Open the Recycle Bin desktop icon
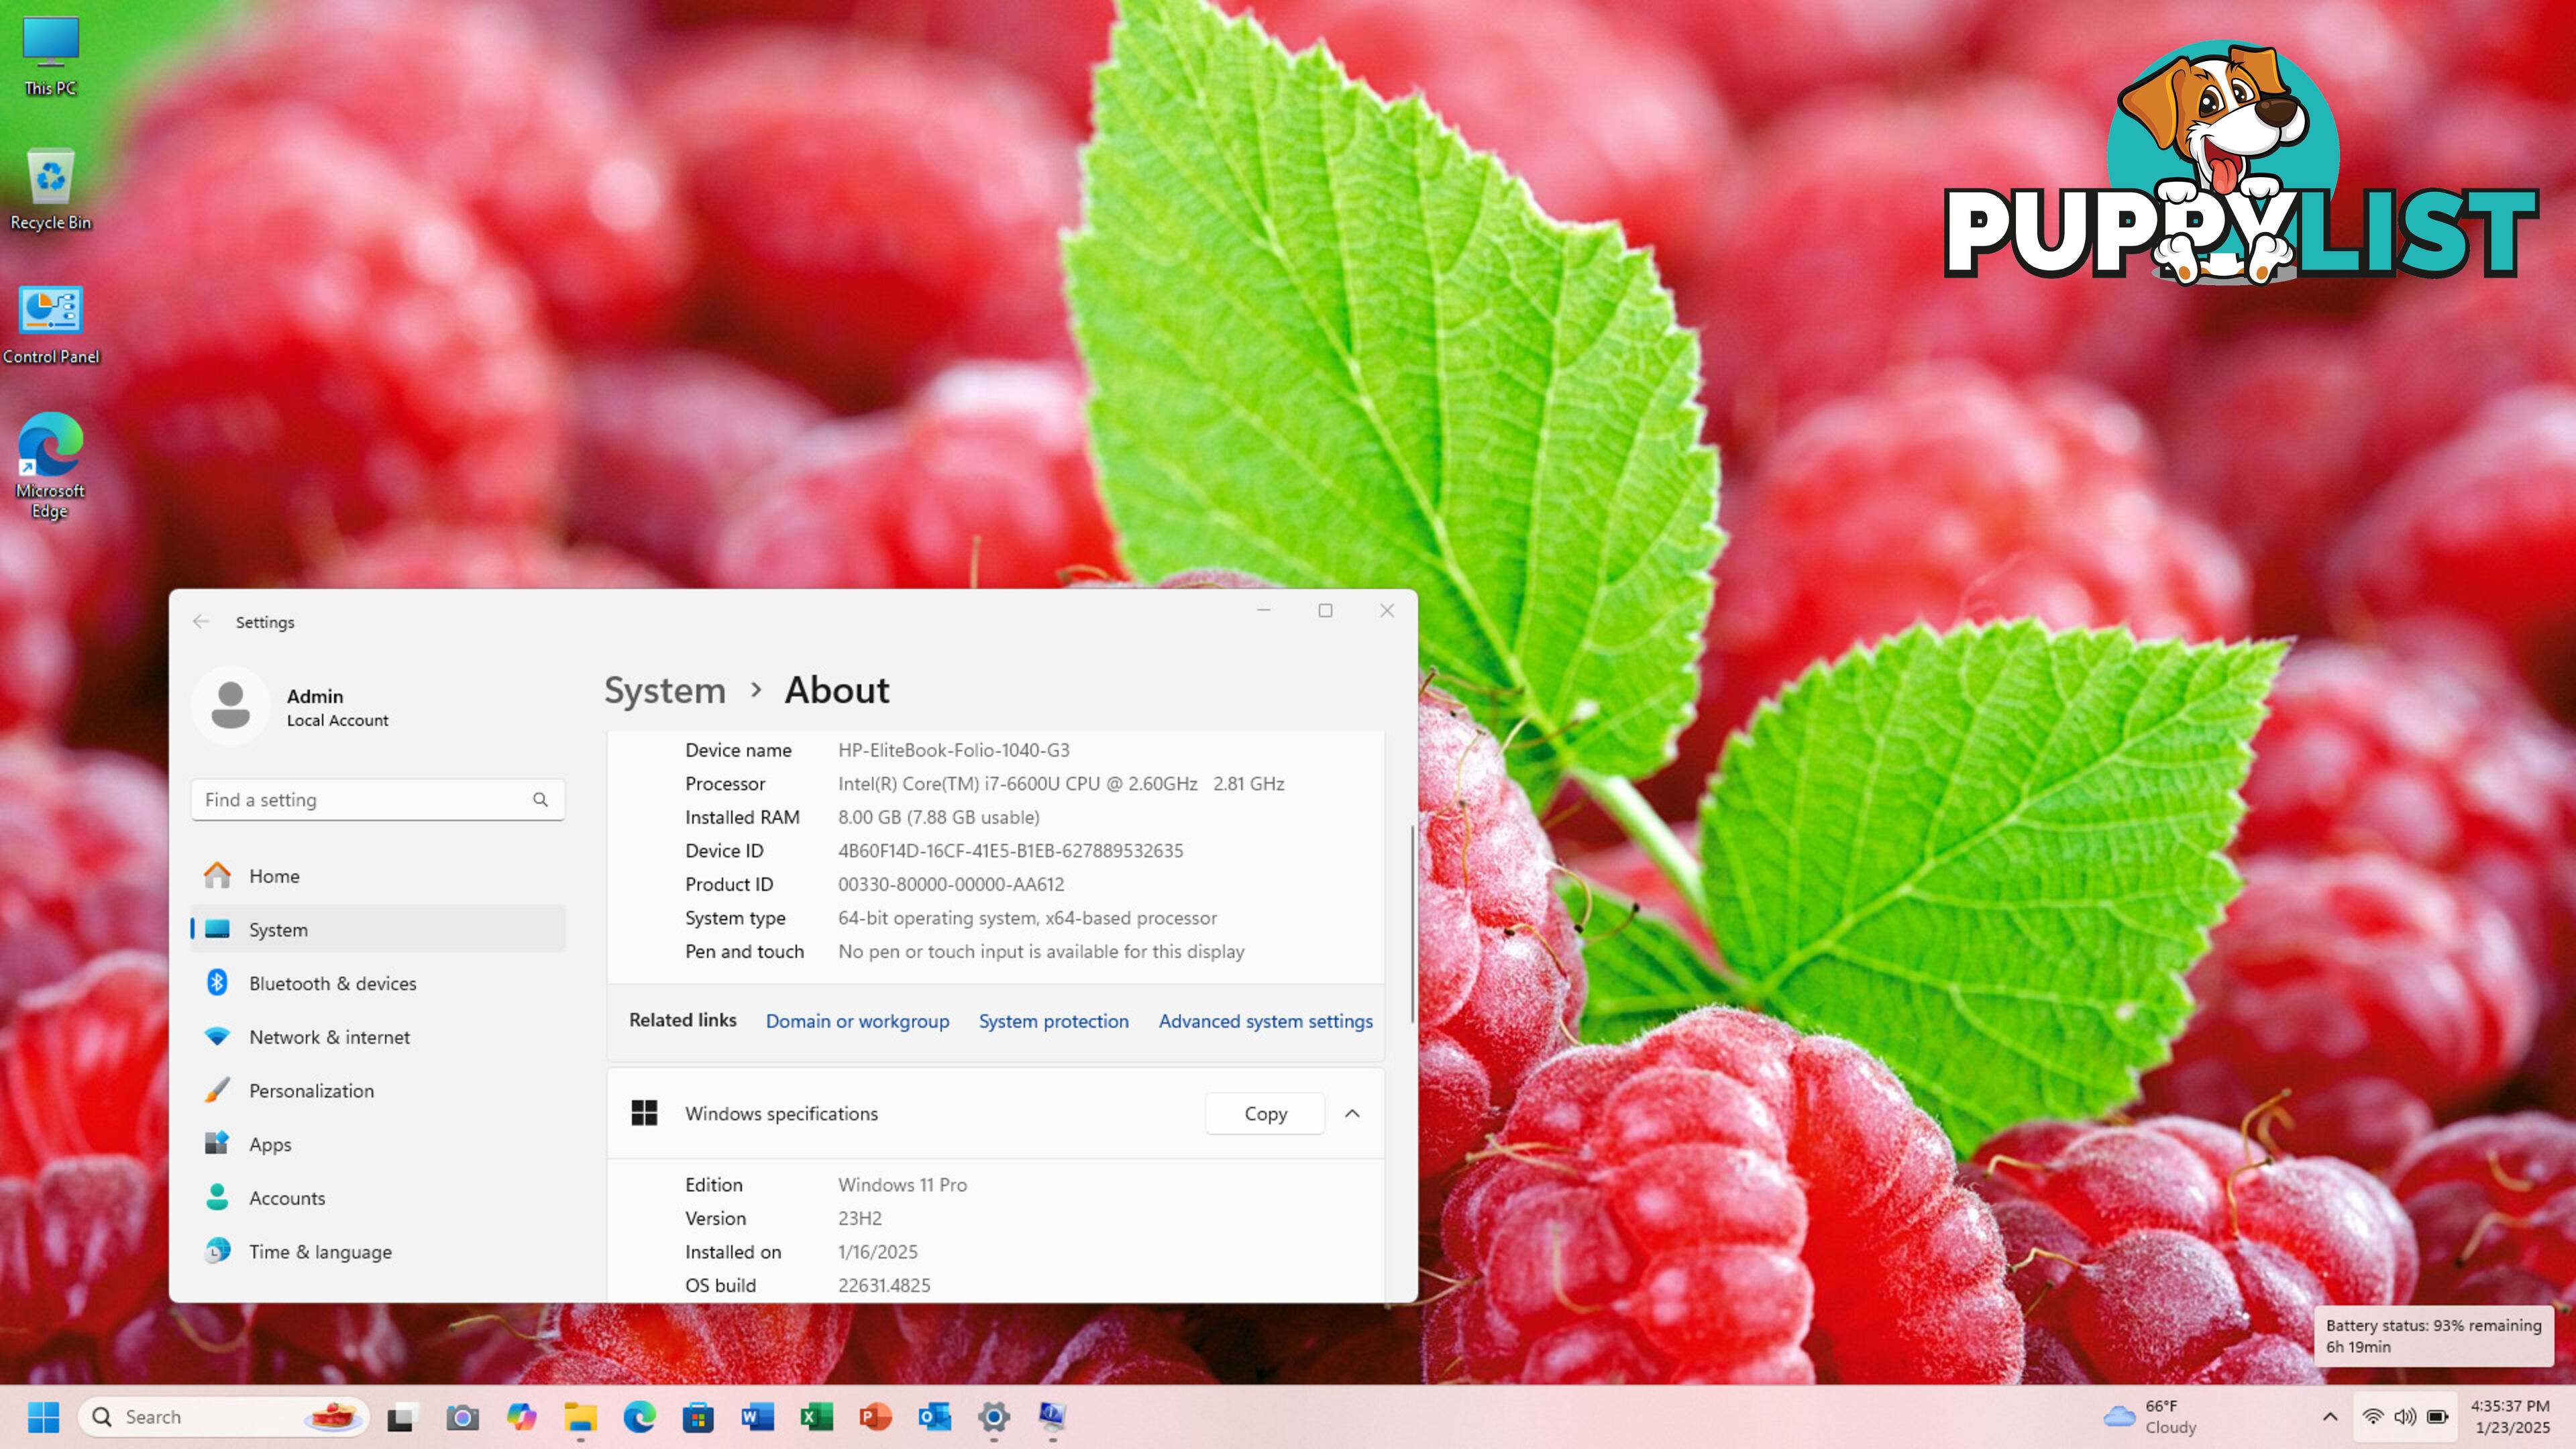 50,190
